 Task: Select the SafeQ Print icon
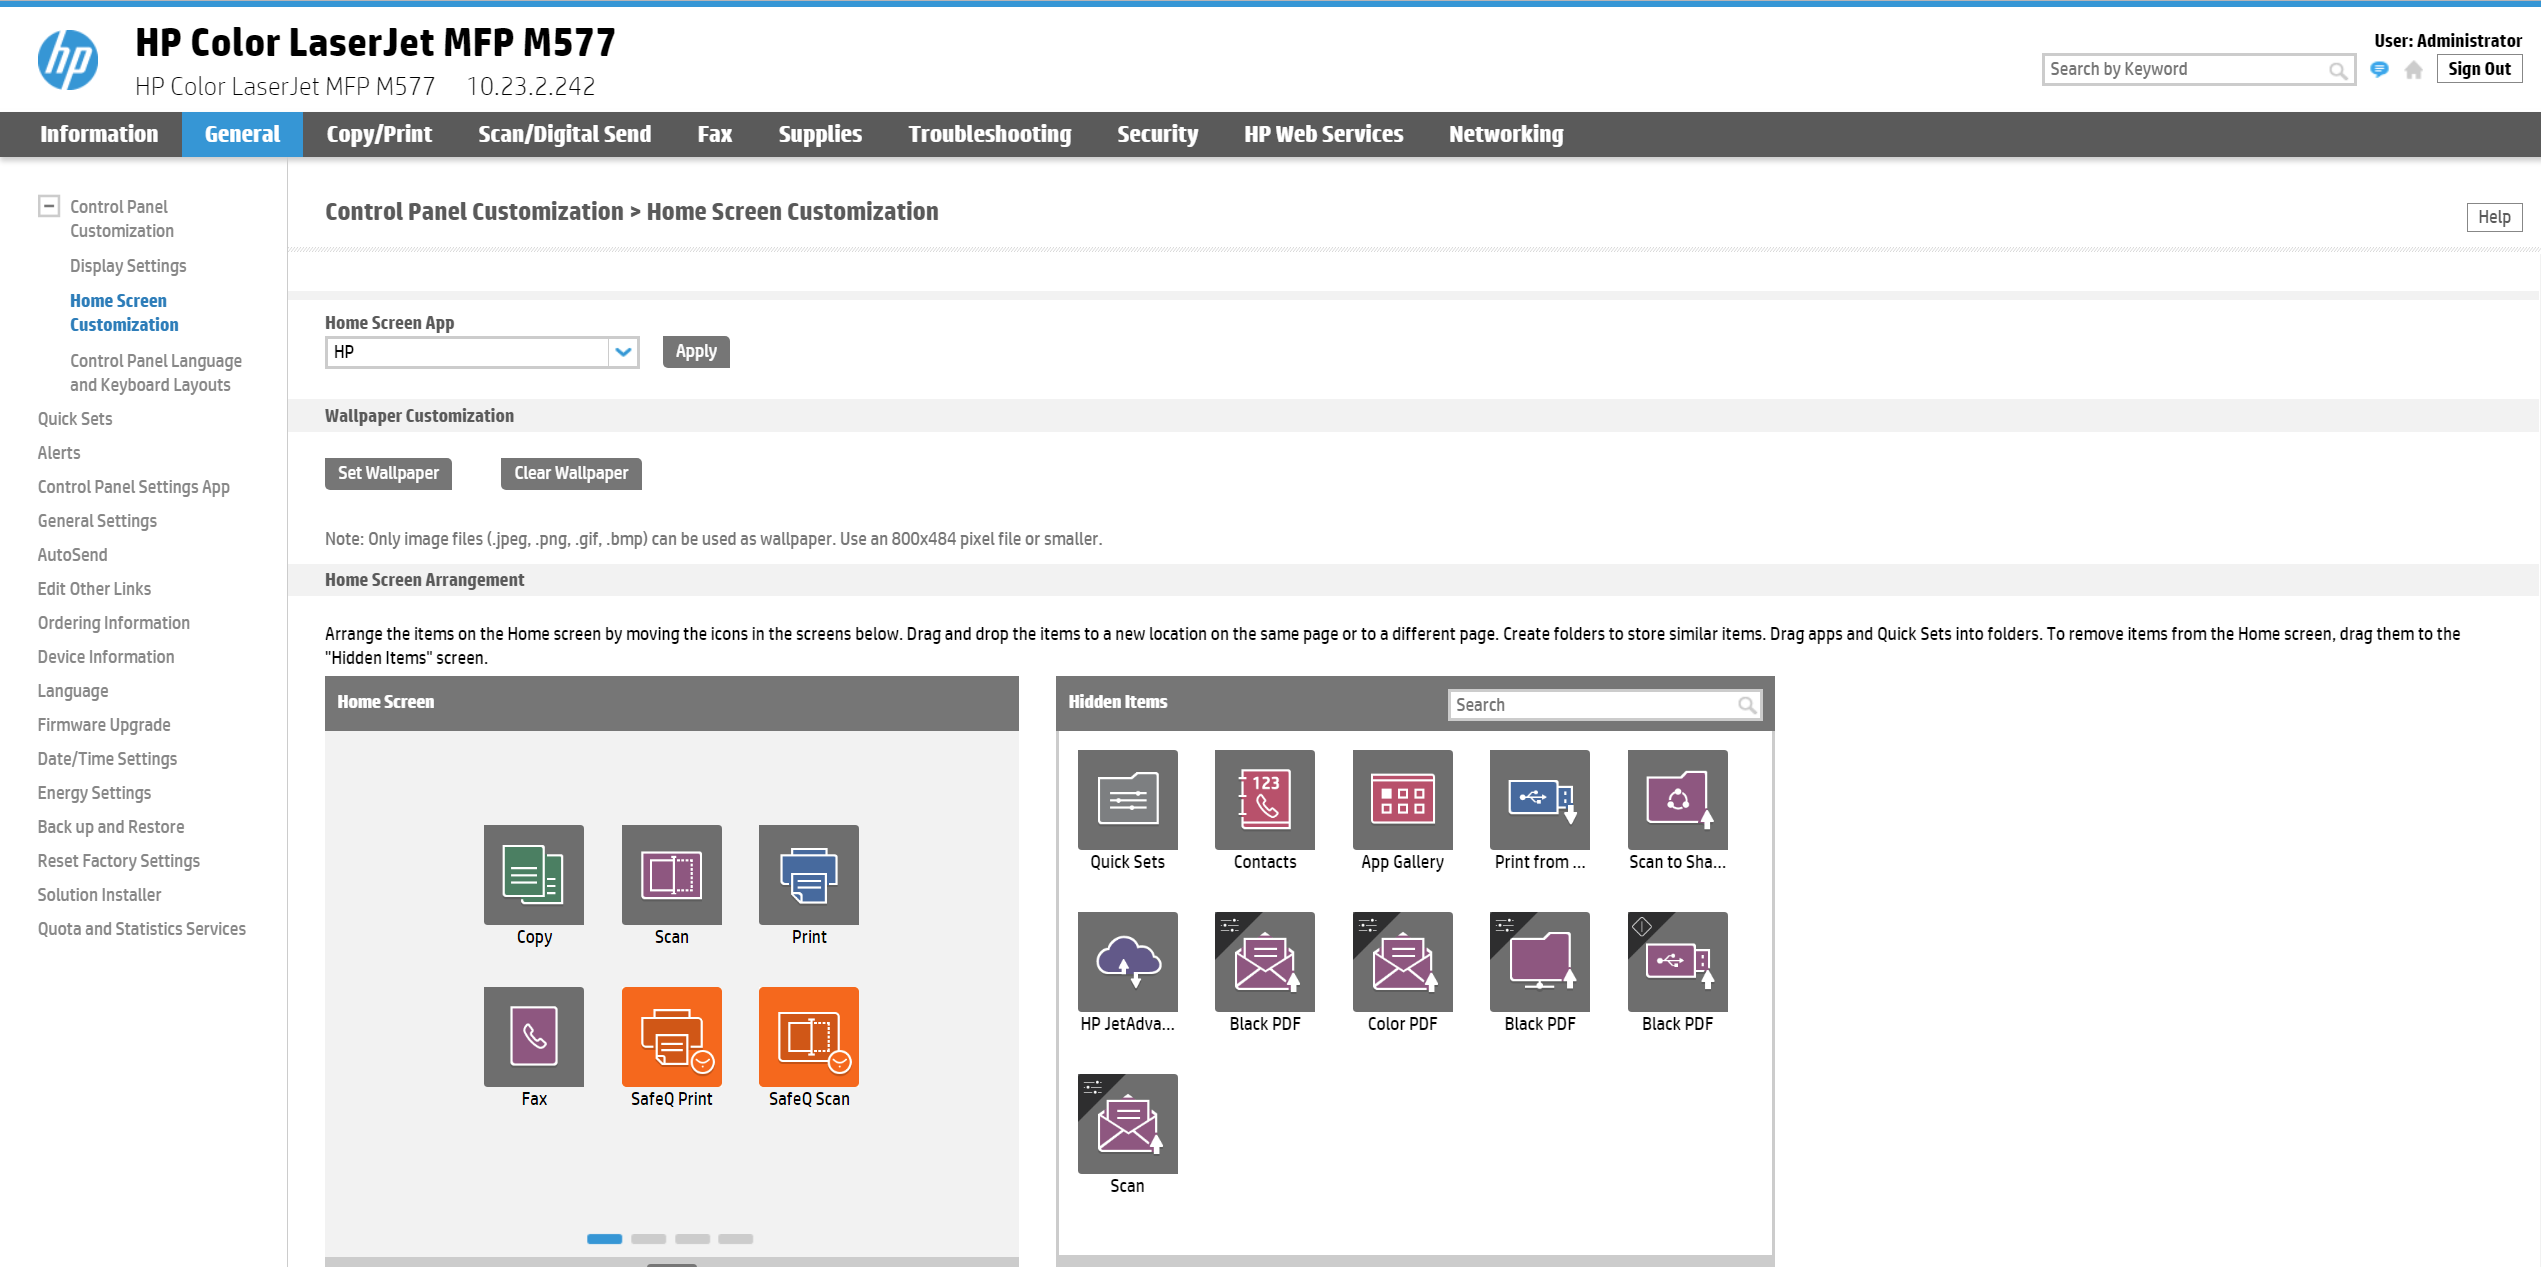pyautogui.click(x=671, y=1036)
